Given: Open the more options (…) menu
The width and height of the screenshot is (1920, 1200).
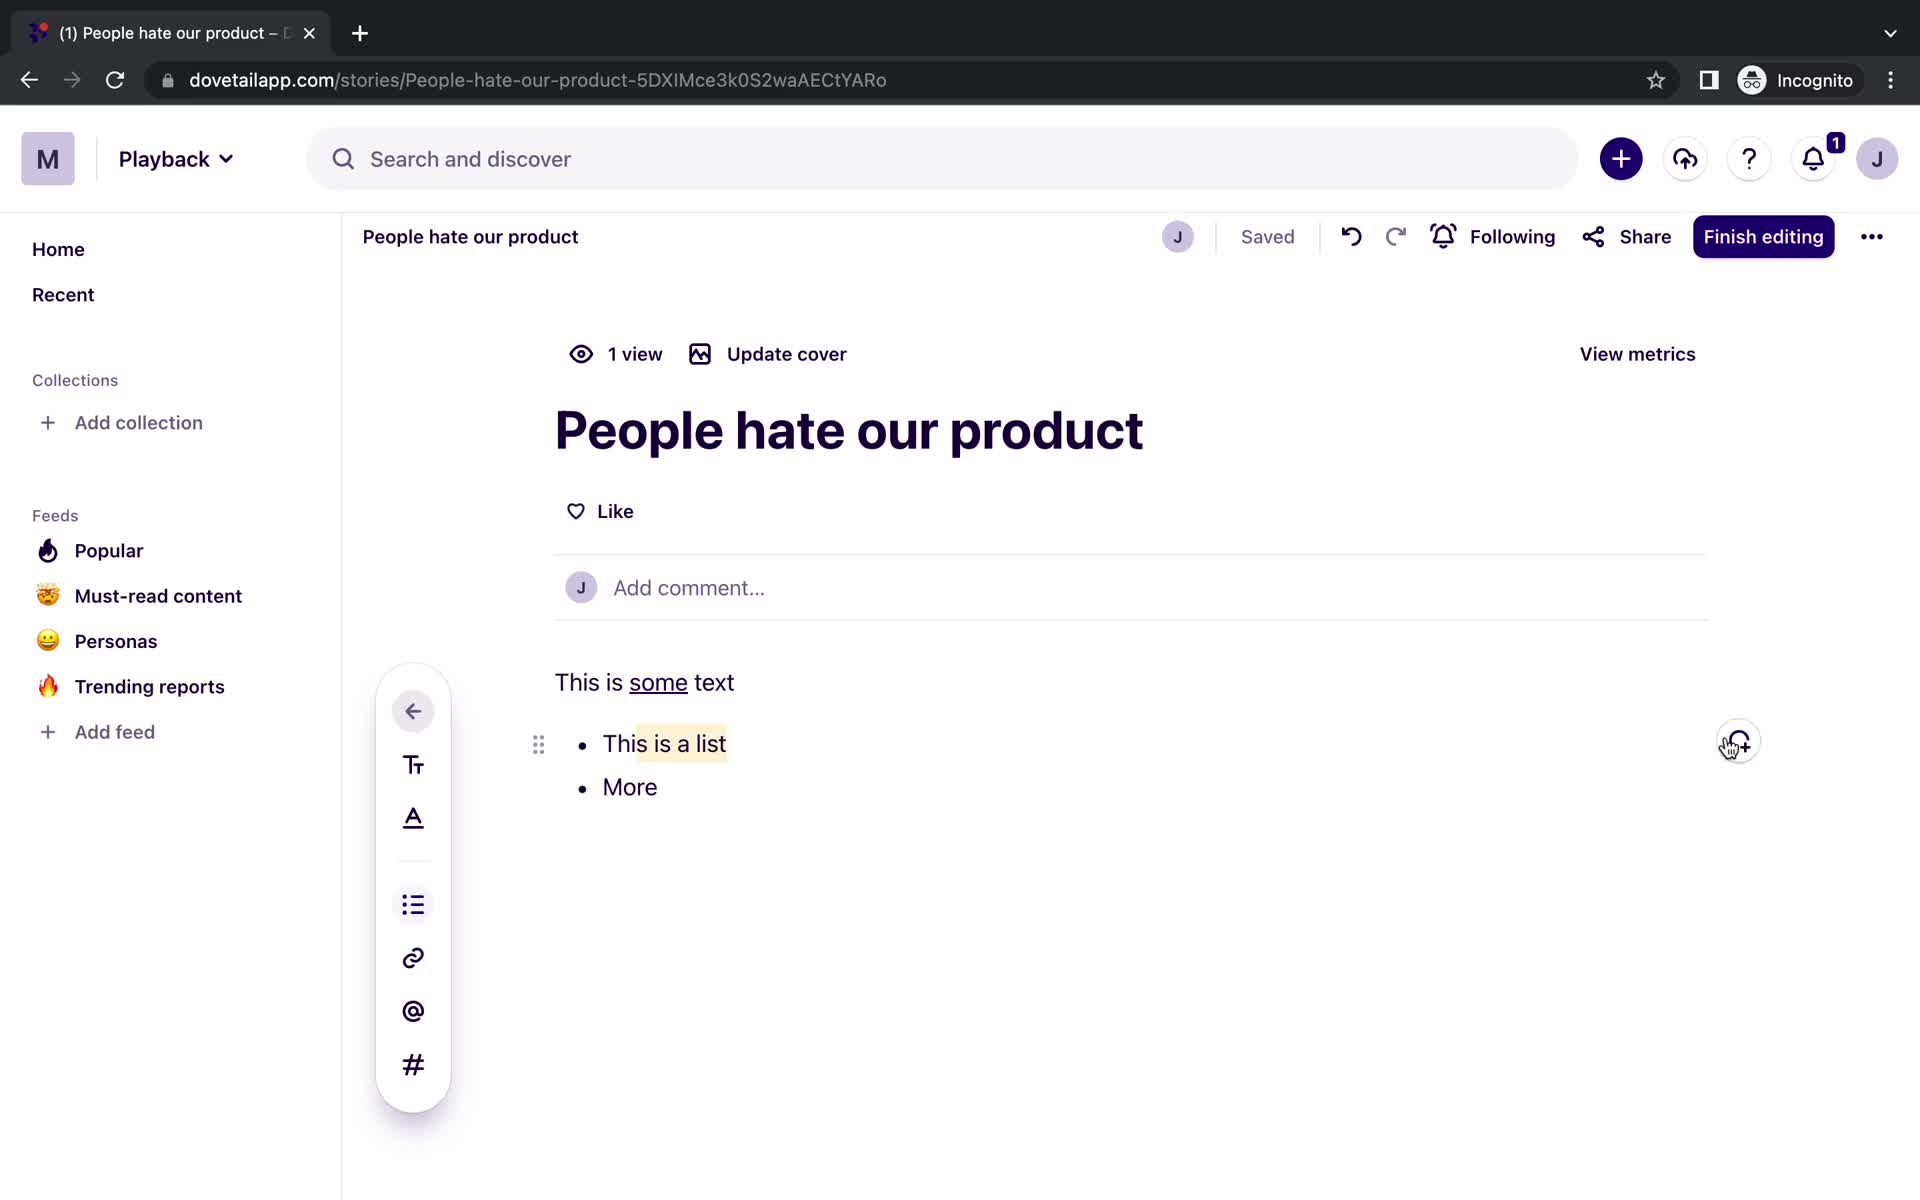Looking at the screenshot, I should click(1872, 236).
